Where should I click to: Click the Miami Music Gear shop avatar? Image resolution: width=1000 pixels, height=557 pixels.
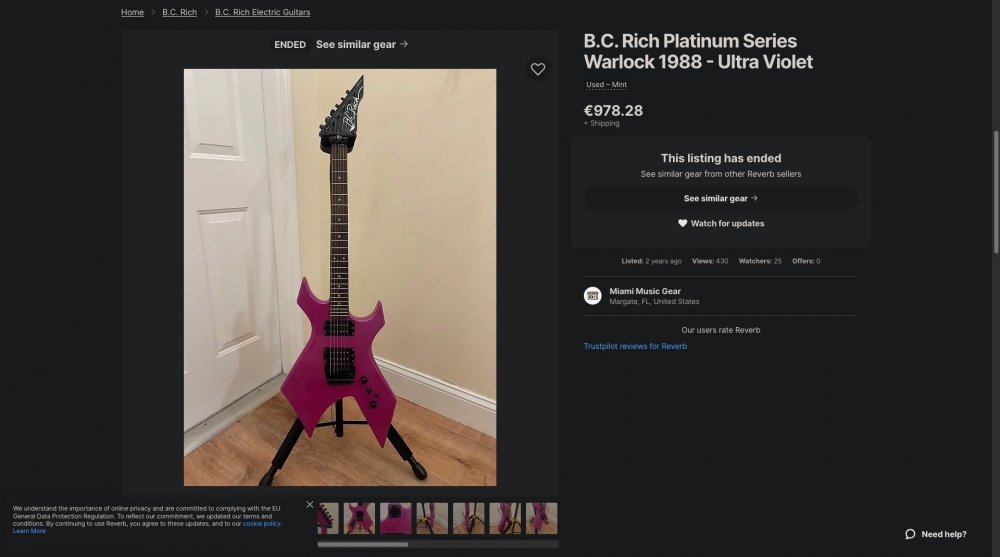pyautogui.click(x=592, y=295)
